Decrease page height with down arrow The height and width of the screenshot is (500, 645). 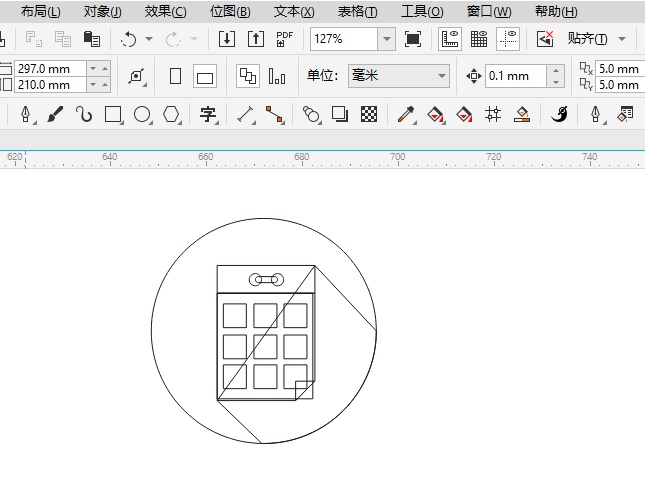tap(93, 85)
